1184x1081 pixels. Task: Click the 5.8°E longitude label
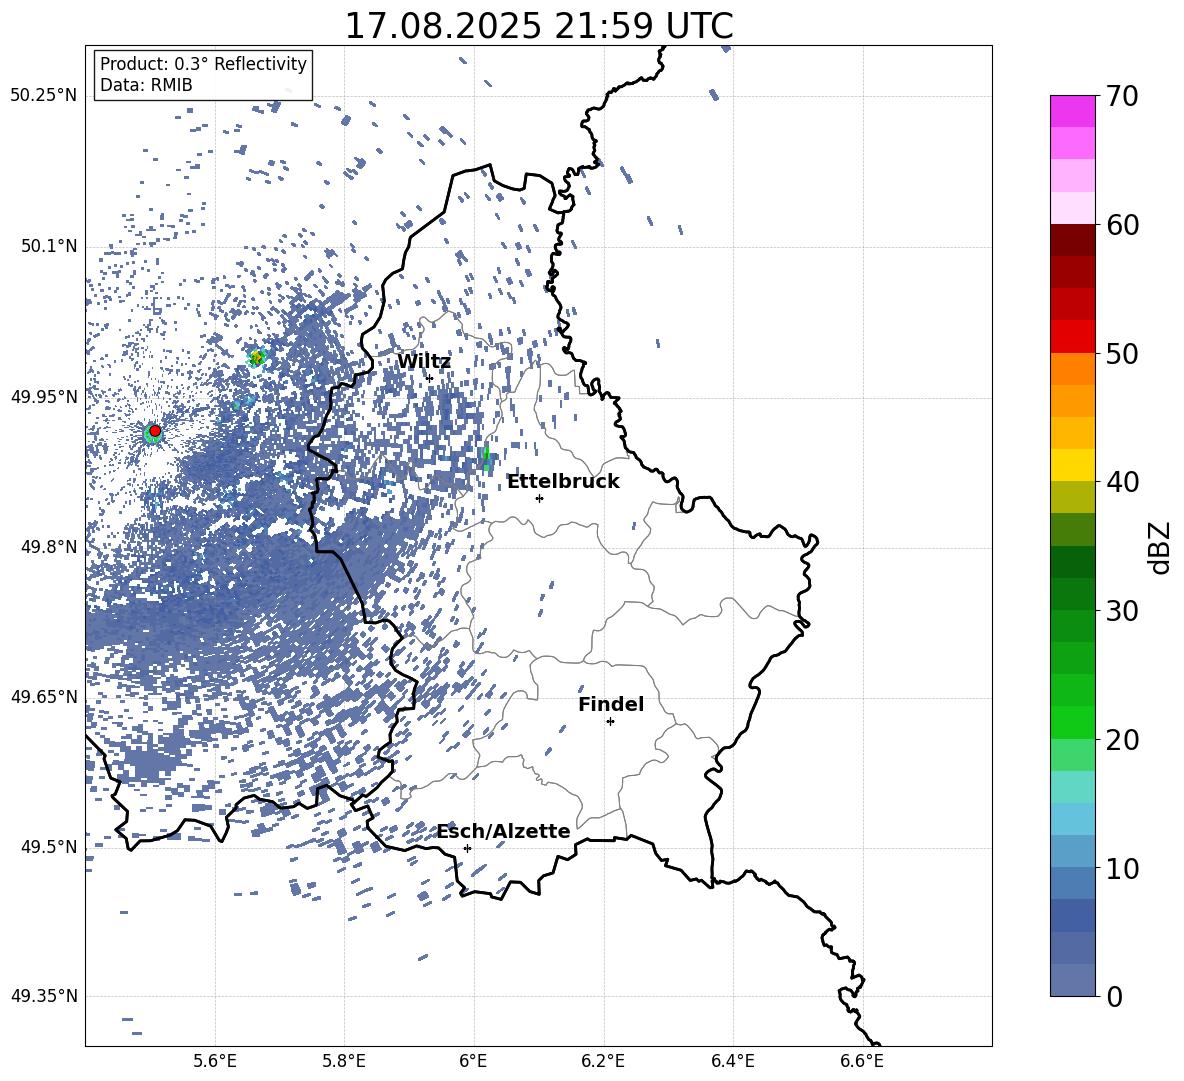[x=344, y=1061]
